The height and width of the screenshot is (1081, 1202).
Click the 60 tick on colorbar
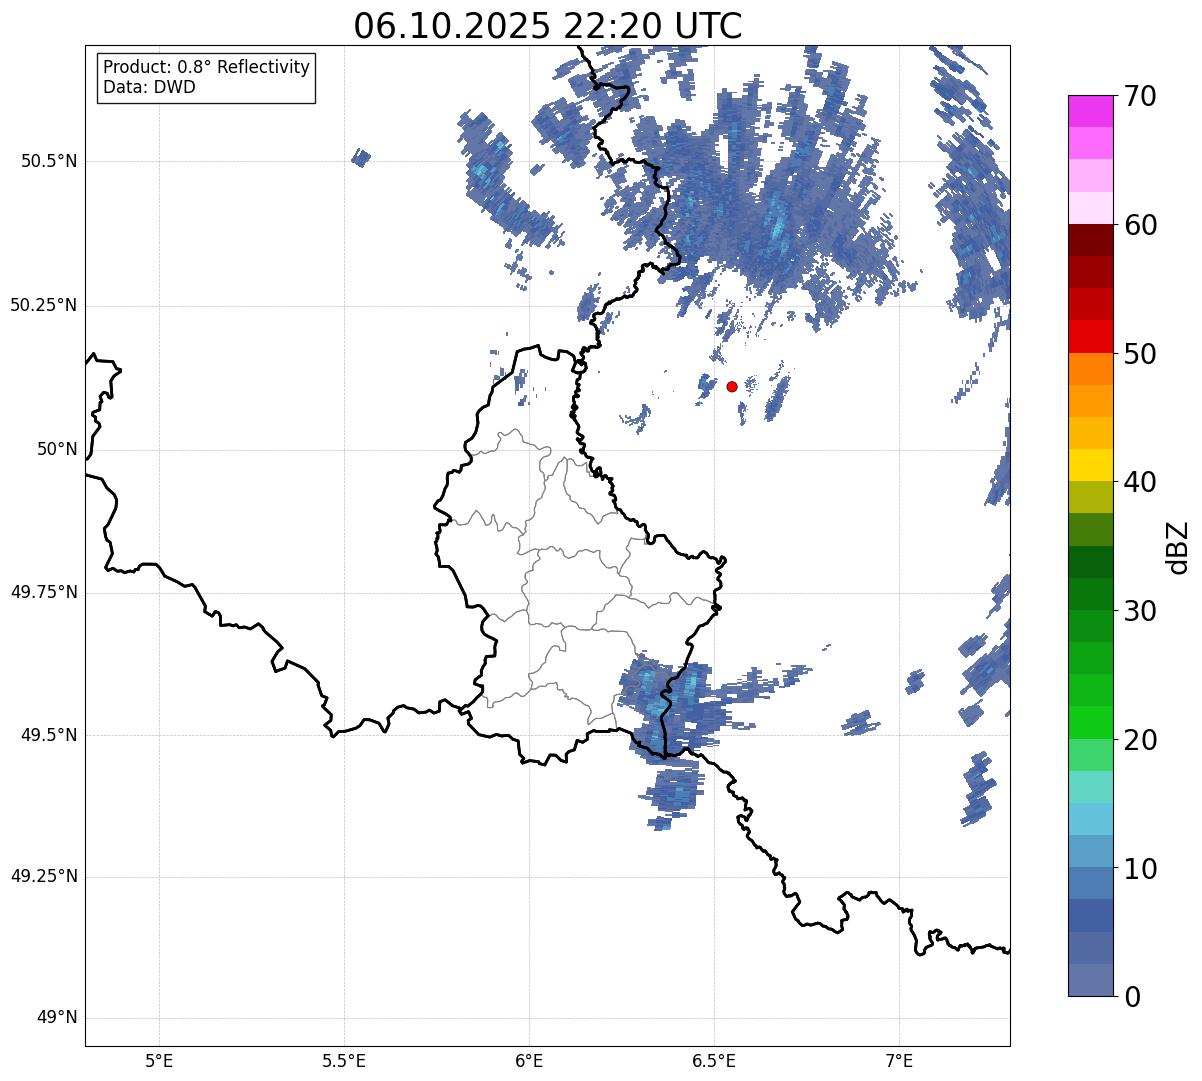[1140, 225]
